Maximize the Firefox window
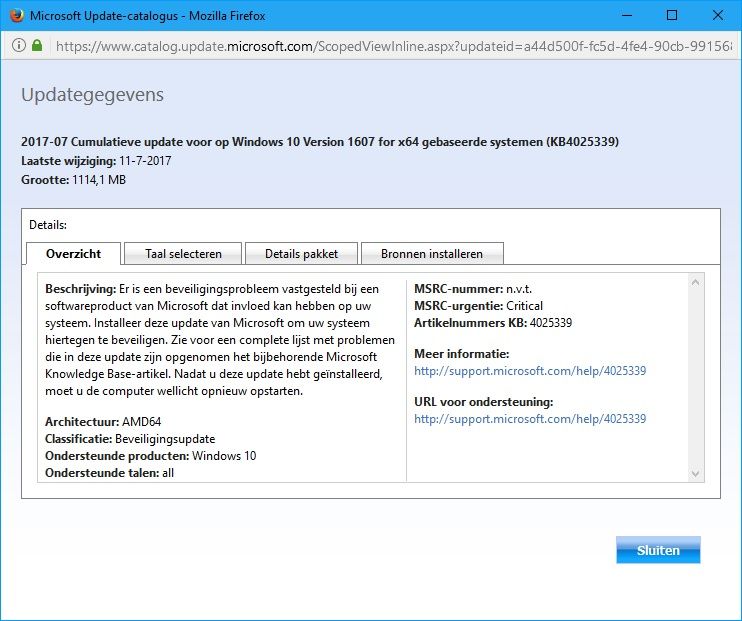 click(672, 15)
